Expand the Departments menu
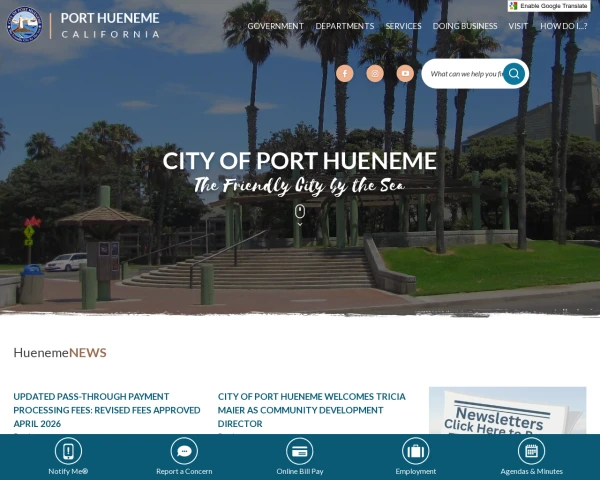Image resolution: width=600 pixels, height=480 pixels. [x=345, y=26]
